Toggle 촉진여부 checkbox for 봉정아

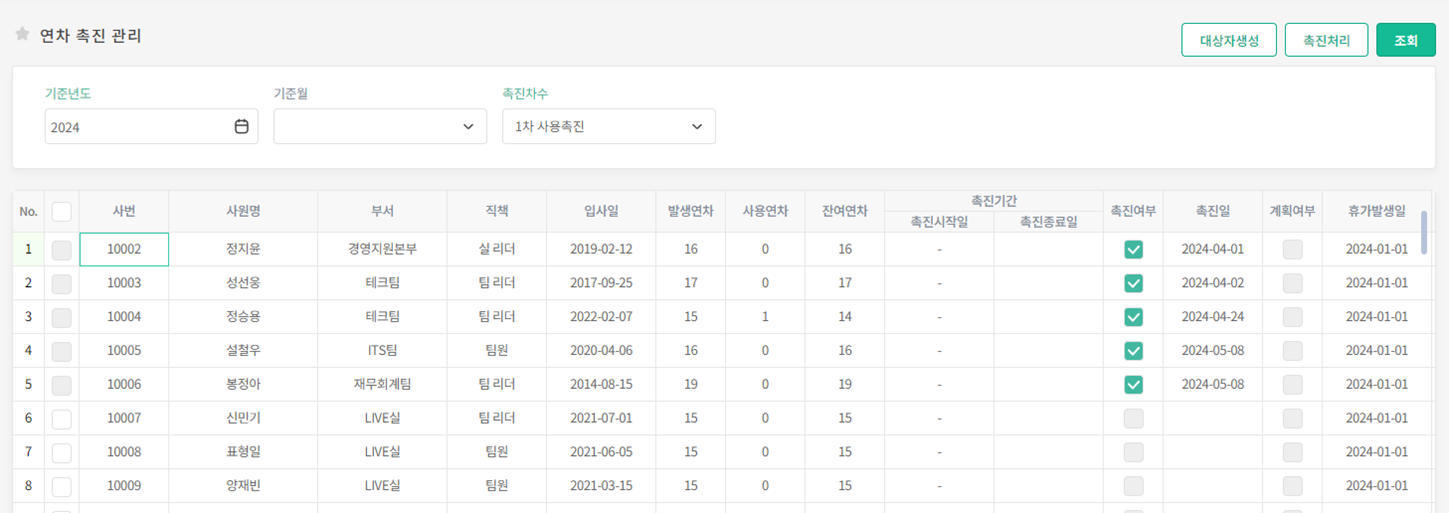coord(1133,384)
